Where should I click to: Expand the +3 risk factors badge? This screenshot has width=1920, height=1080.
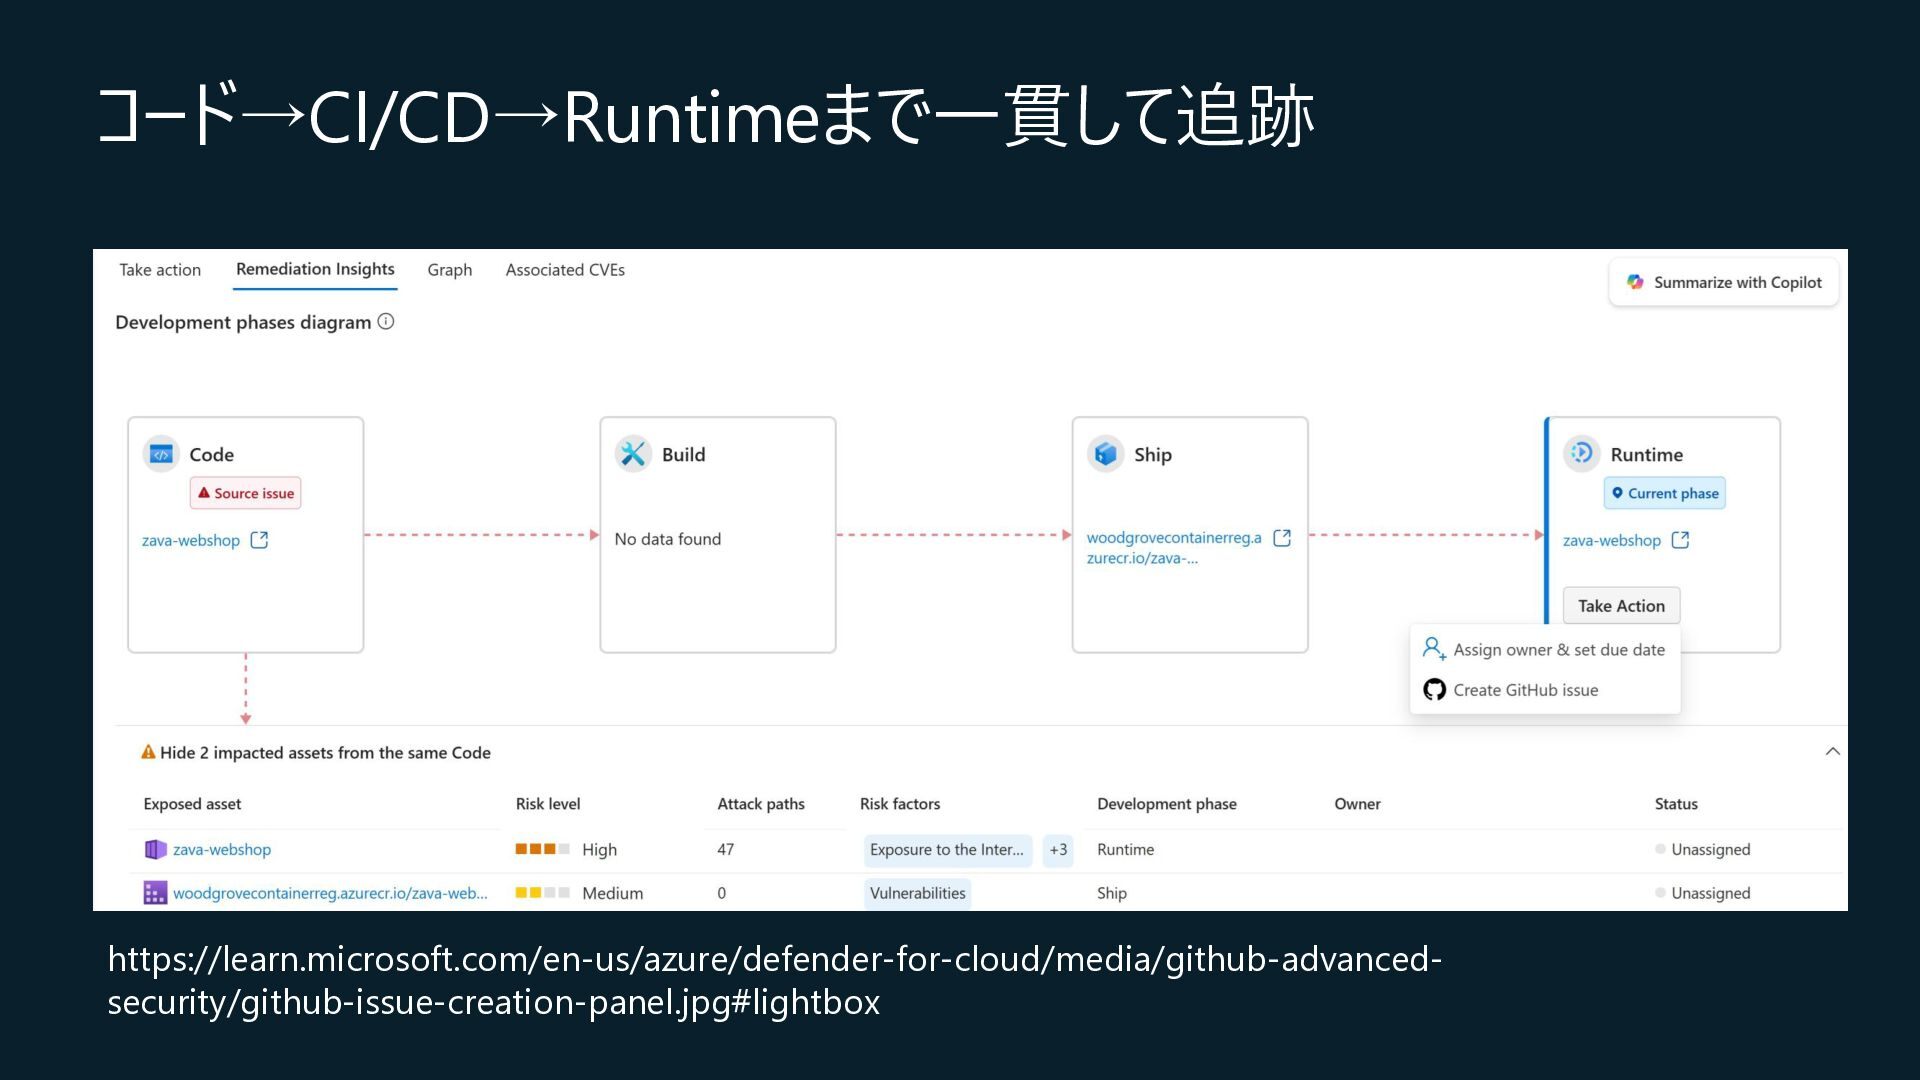point(1058,850)
